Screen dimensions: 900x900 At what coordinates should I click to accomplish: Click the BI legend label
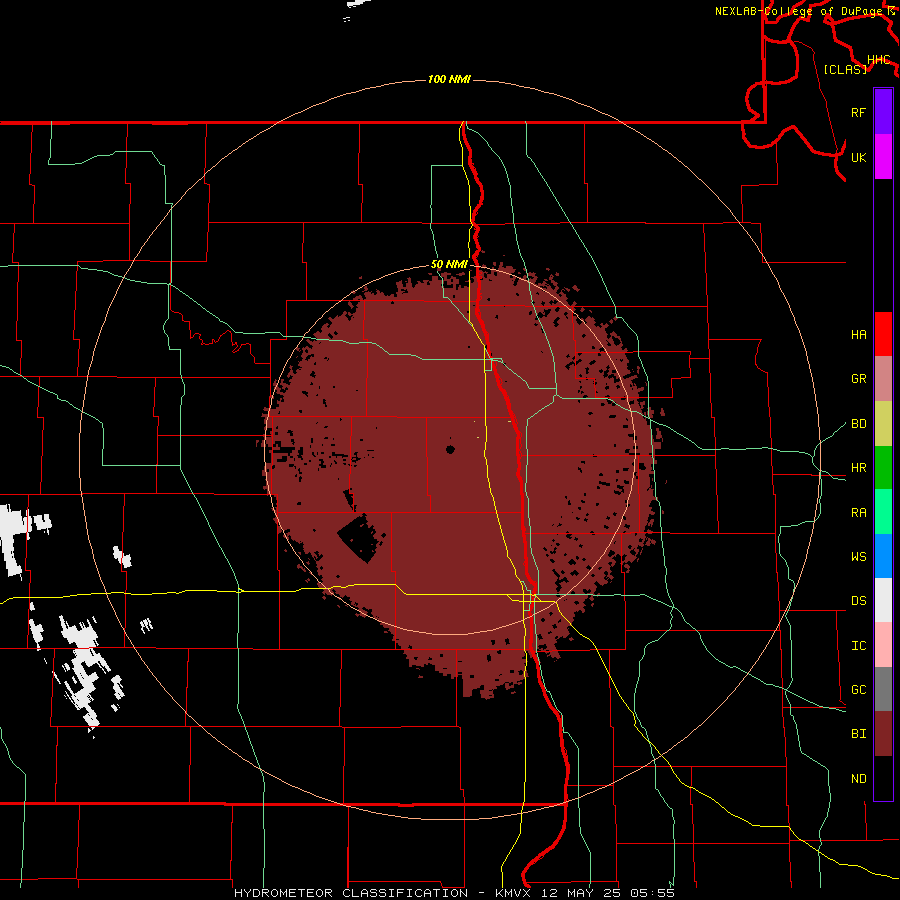pyautogui.click(x=858, y=734)
